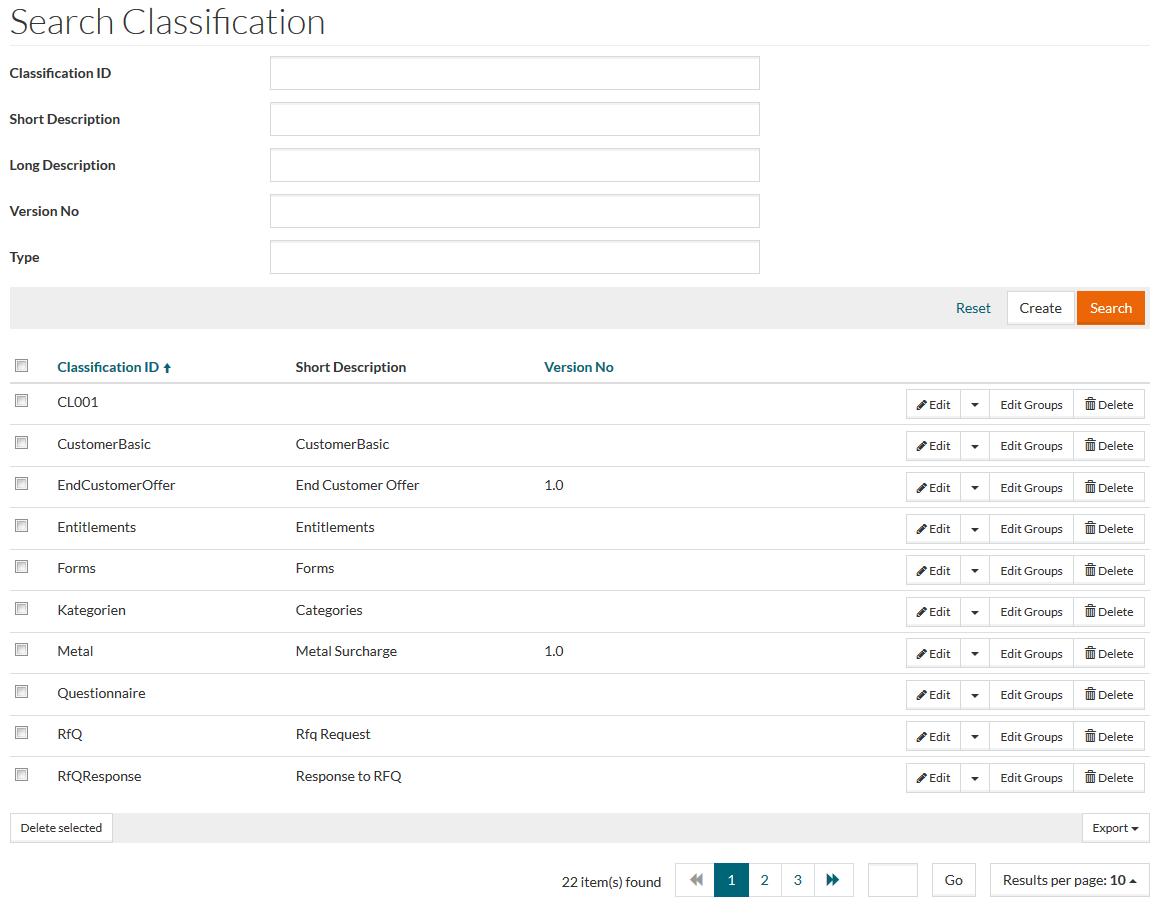Focus the Classification ID input field
Viewport: 1159px width, 904px height.
[514, 73]
